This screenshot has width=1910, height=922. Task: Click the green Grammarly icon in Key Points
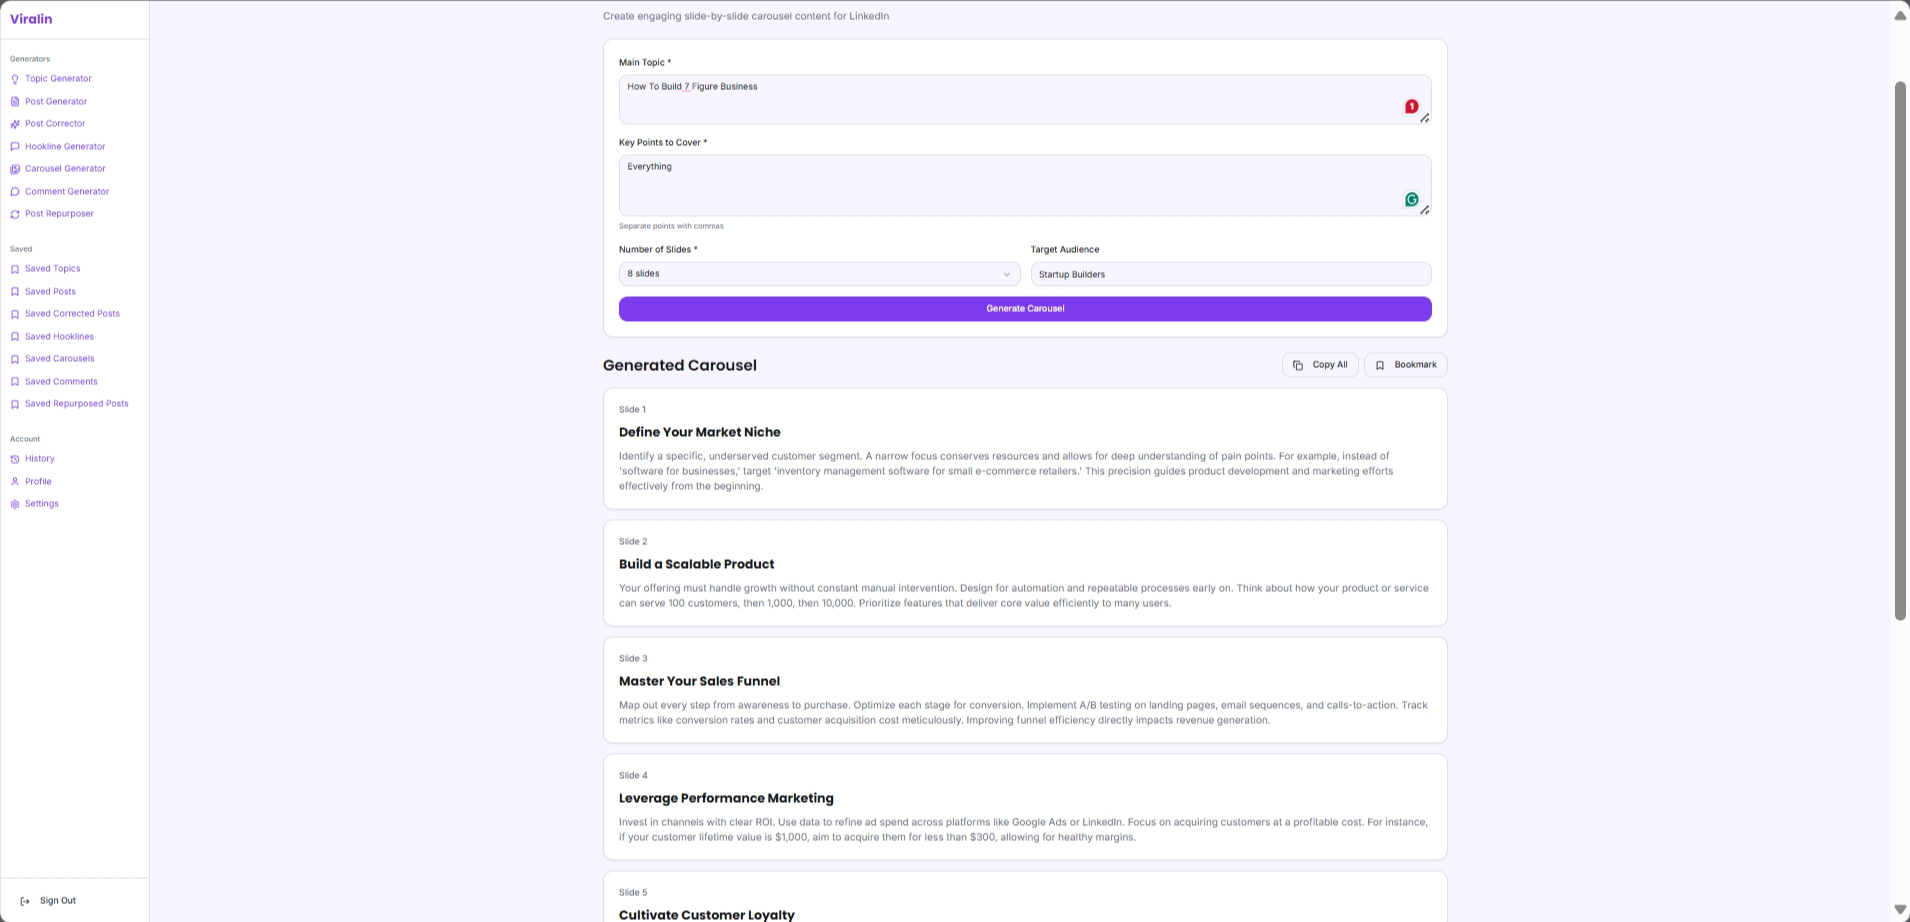point(1411,199)
